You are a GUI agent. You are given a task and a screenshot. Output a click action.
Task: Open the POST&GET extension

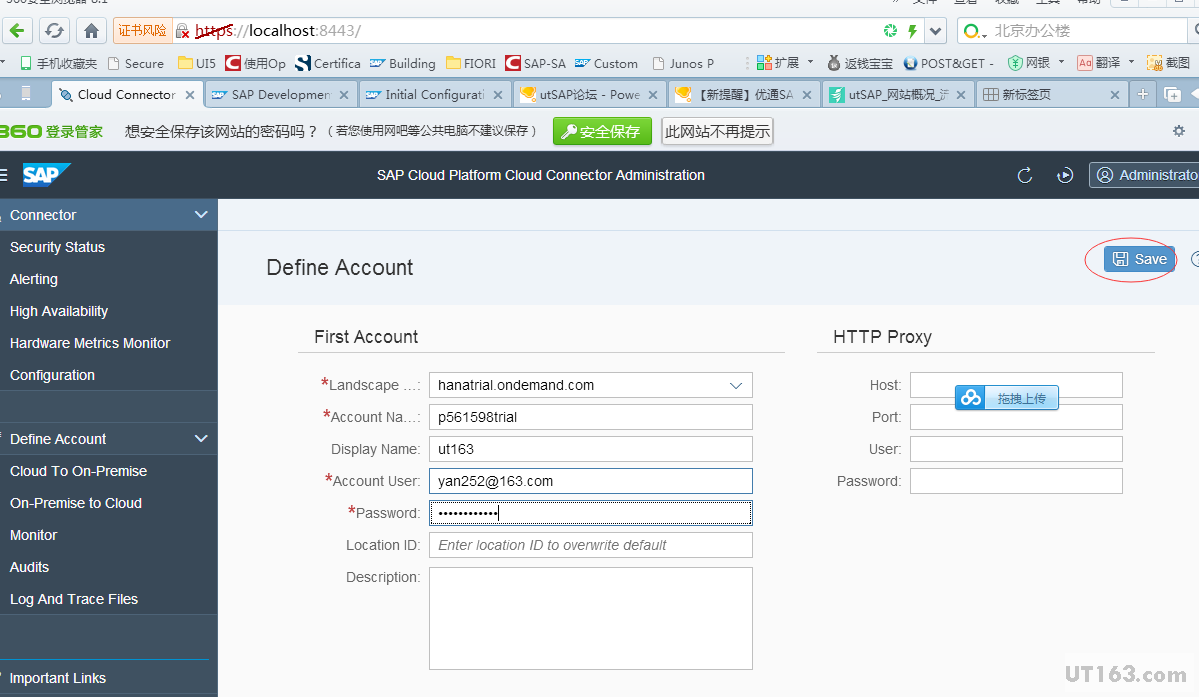(x=947, y=63)
